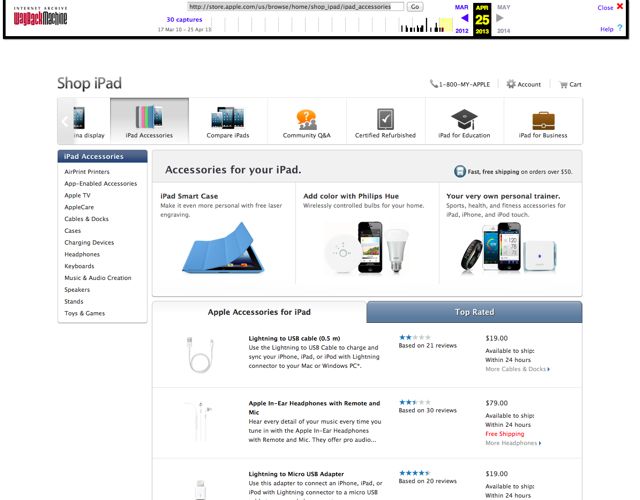Click the Help link in Wayback bar
640x500 pixels.
pos(607,29)
